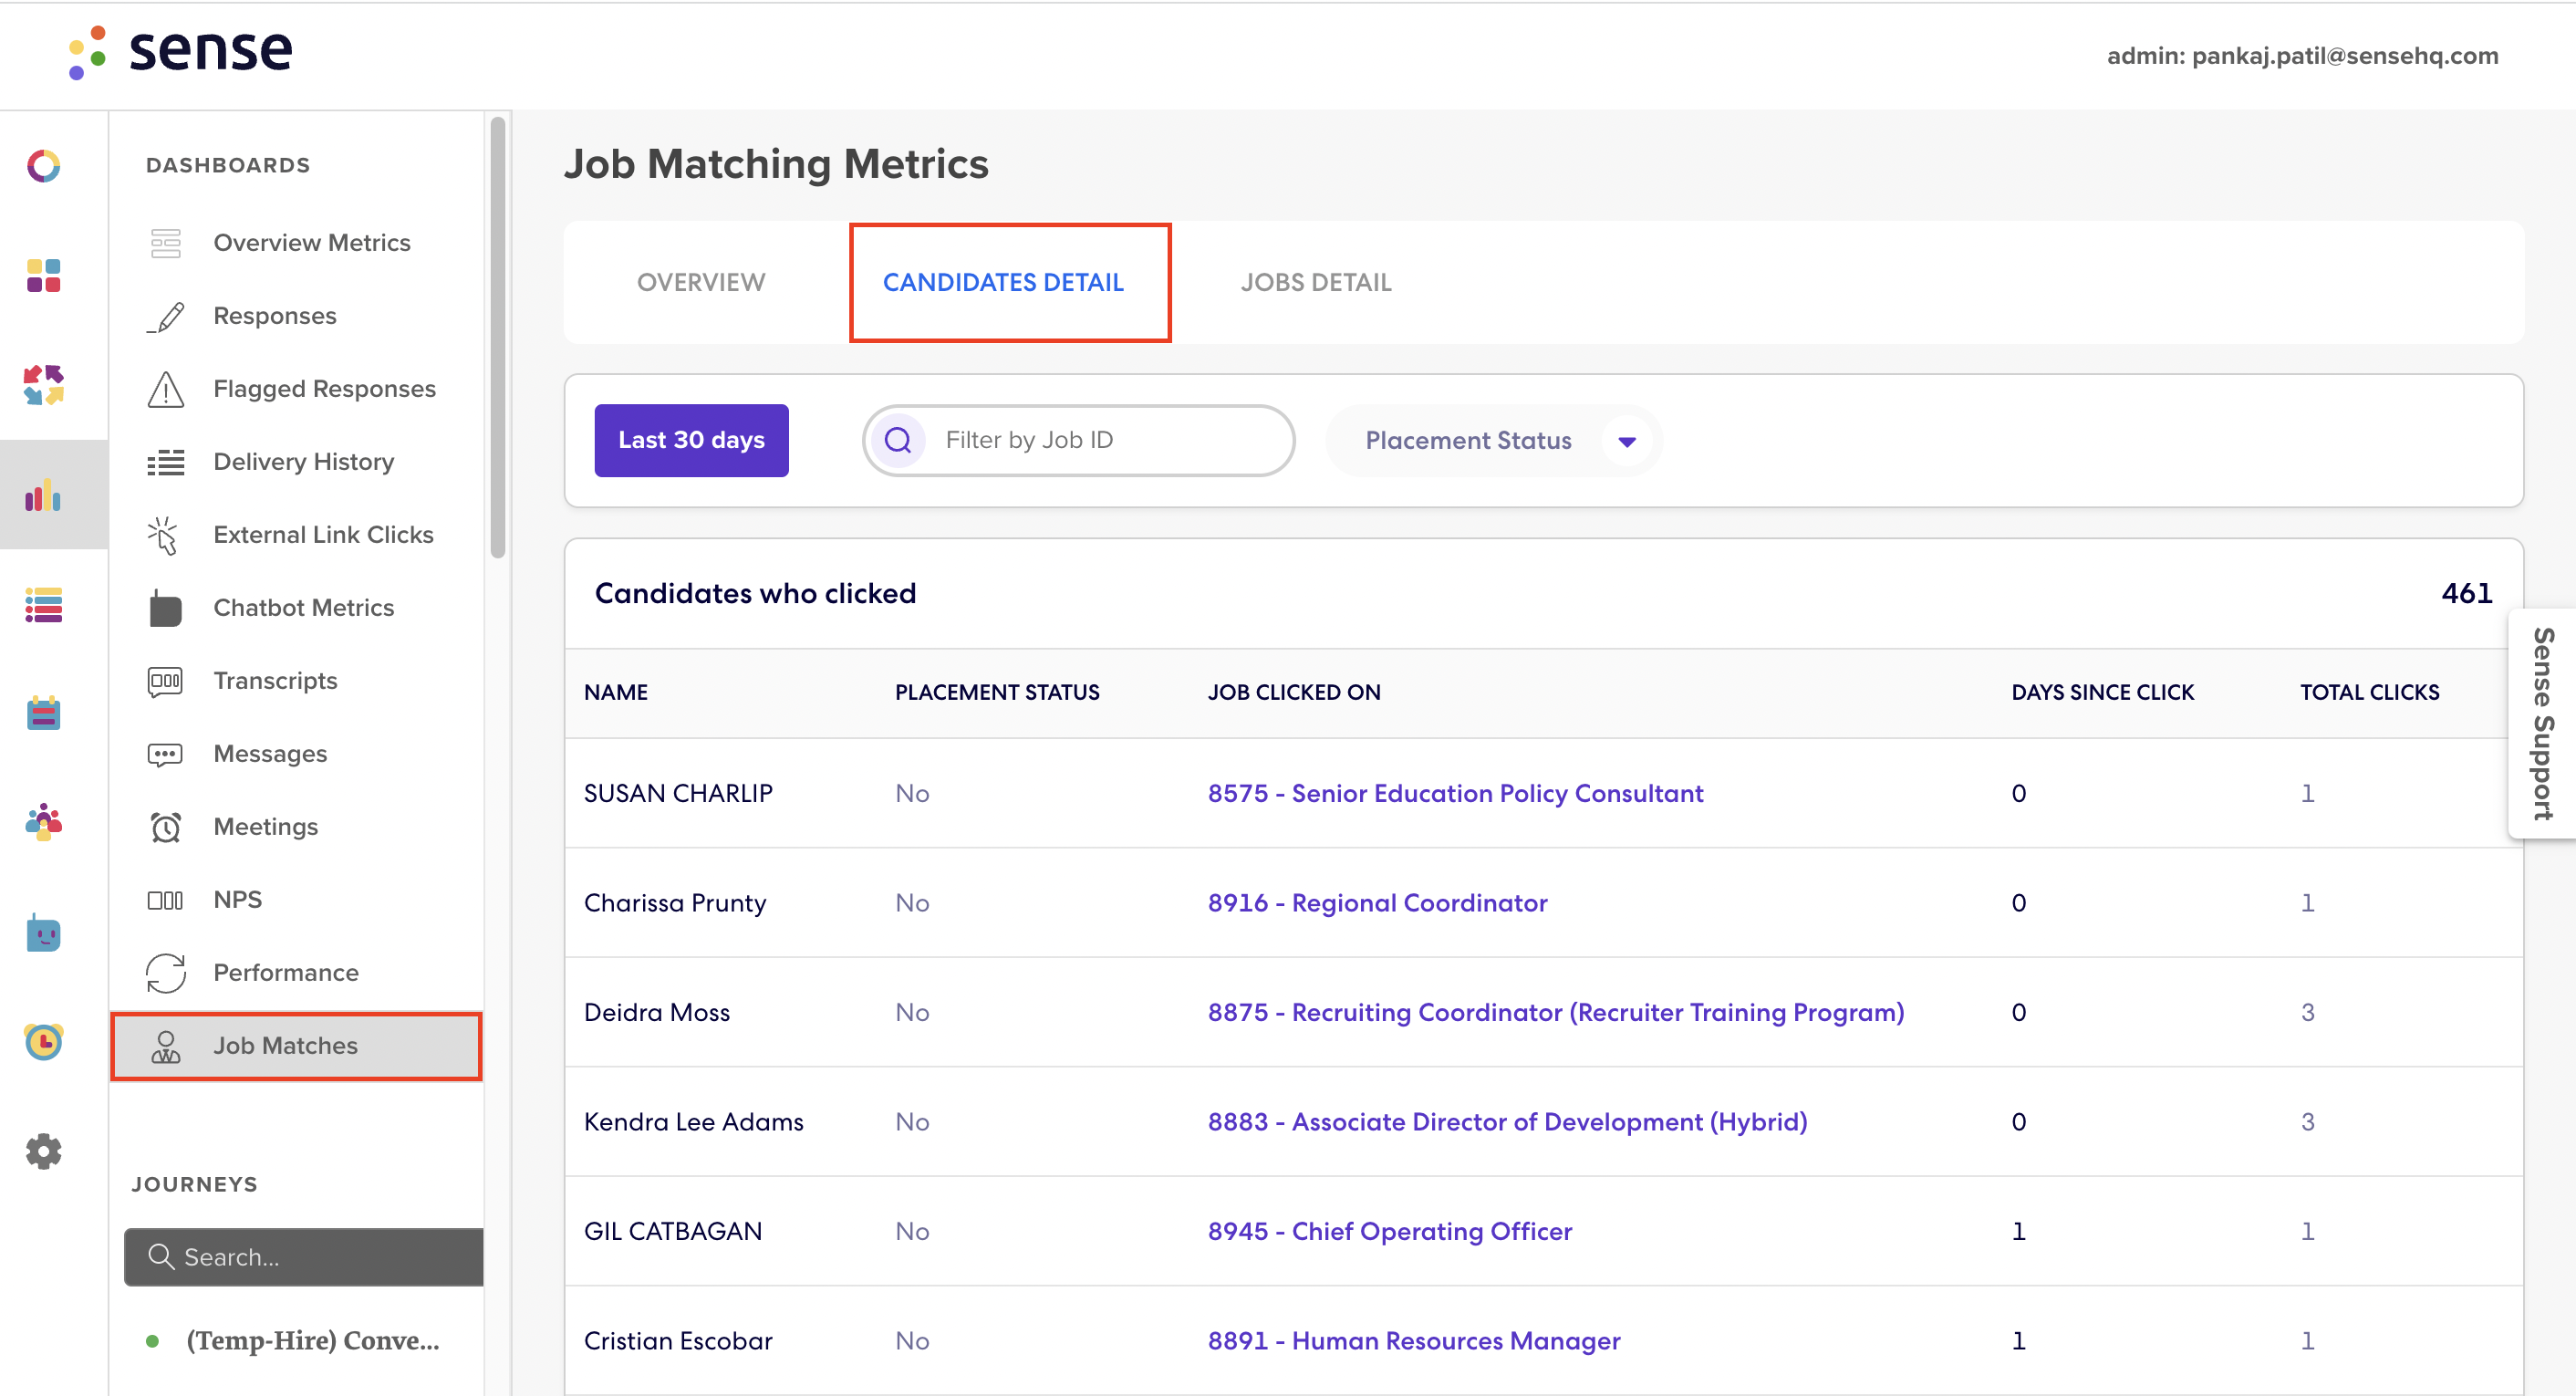Click the JOB CLICKED ON column header

(x=1294, y=693)
